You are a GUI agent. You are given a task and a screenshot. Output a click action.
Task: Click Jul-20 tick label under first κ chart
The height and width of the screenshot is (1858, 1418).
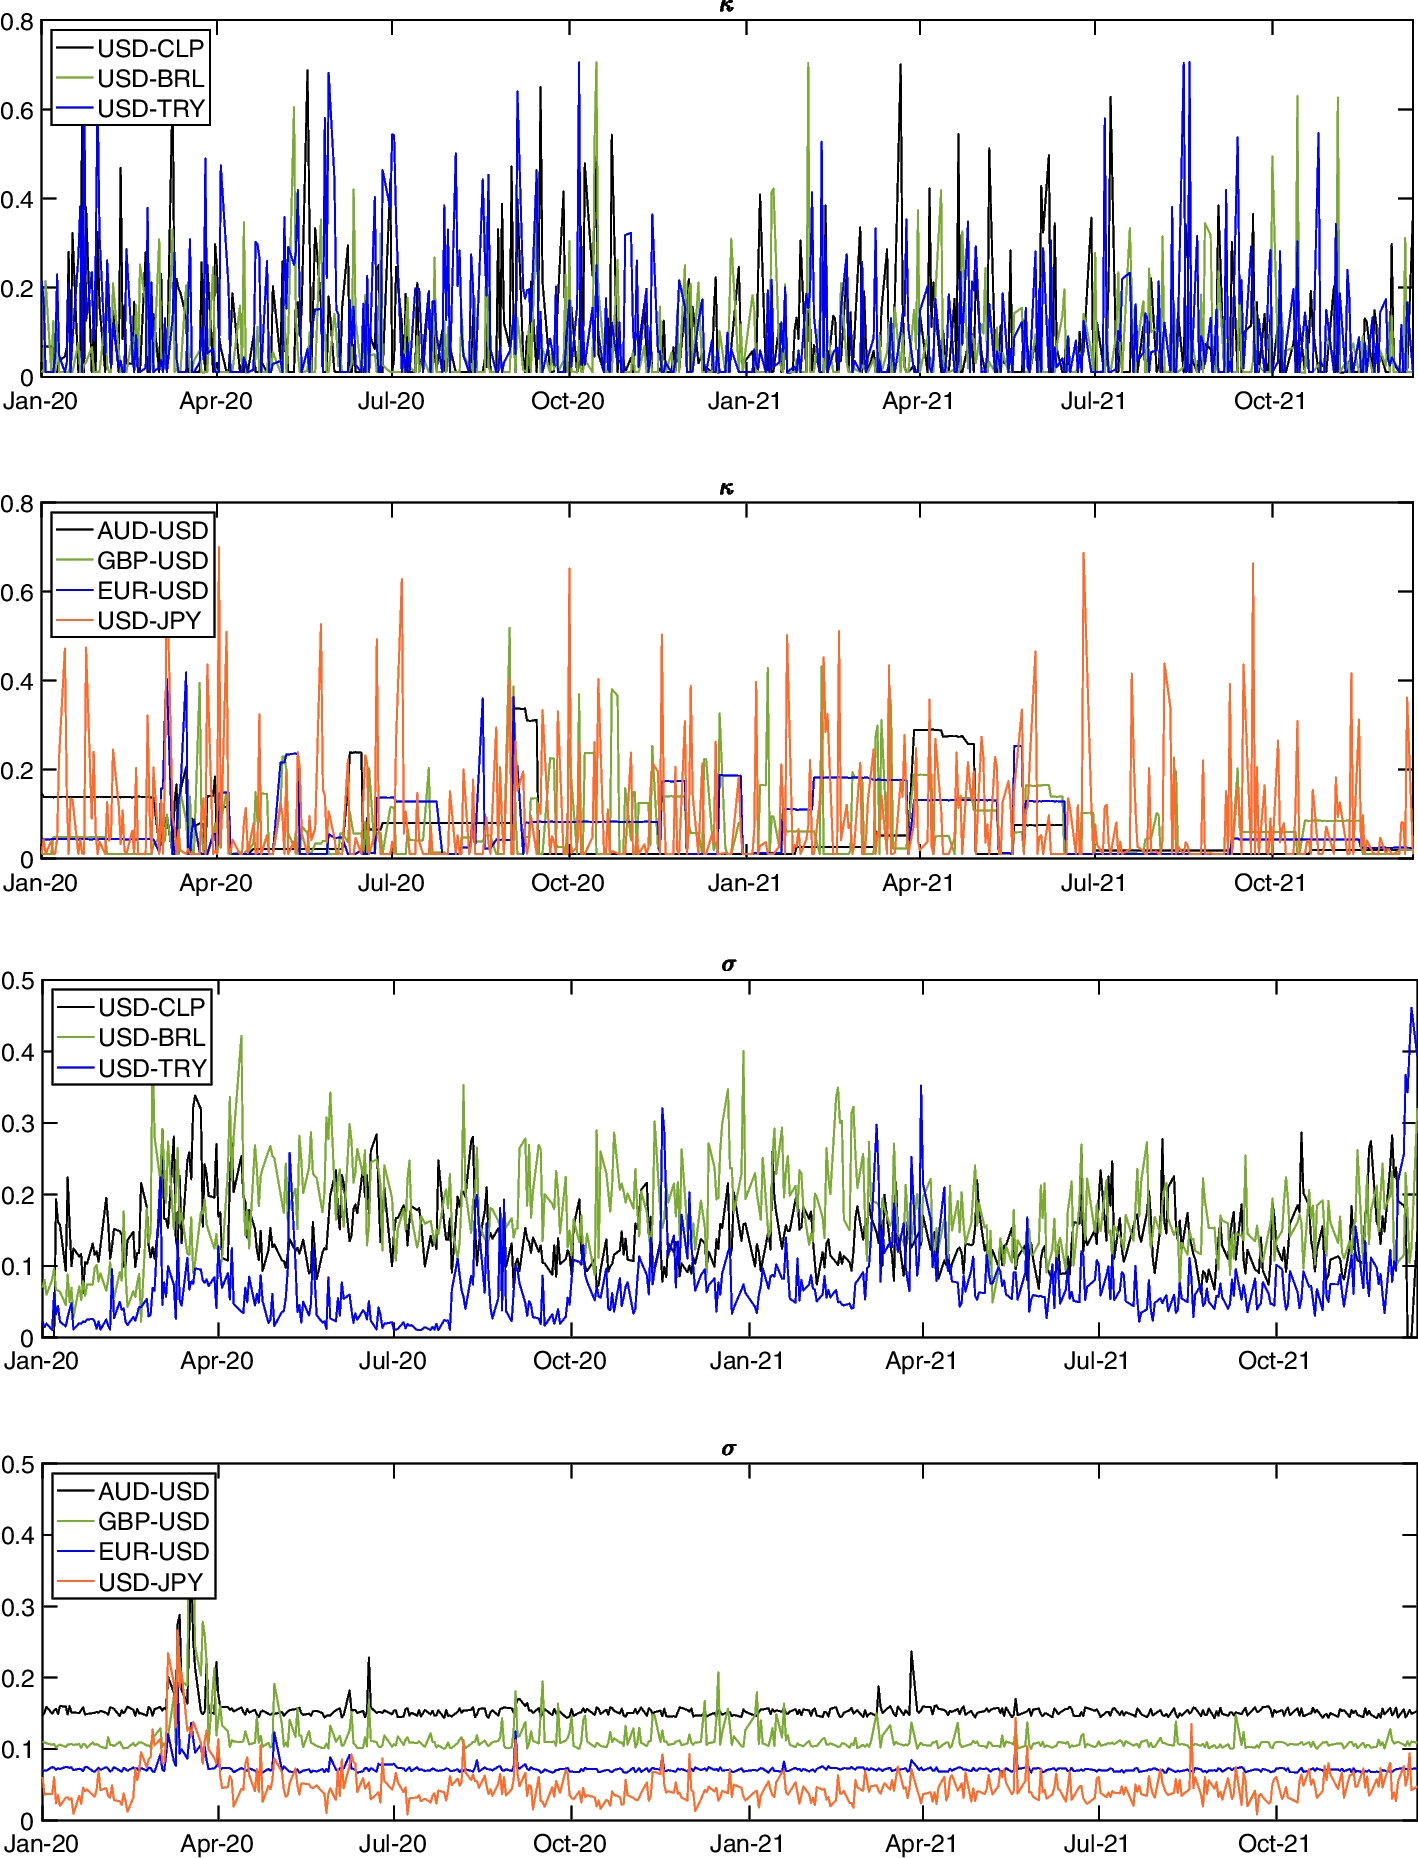pyautogui.click(x=391, y=401)
